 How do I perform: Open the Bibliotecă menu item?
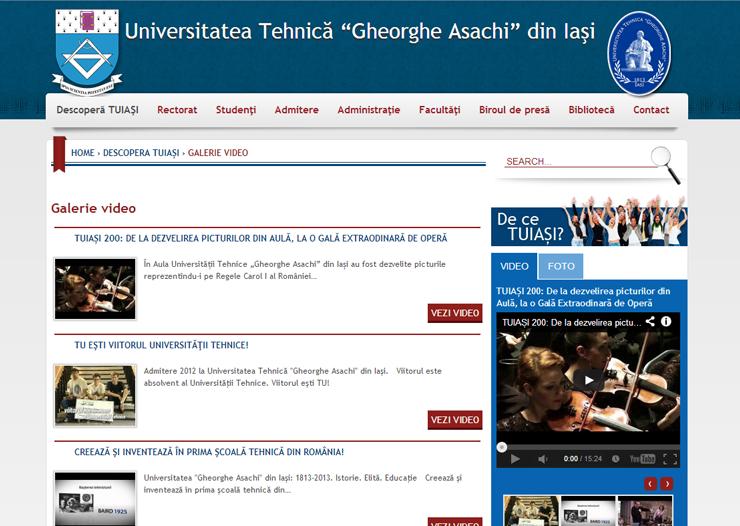(x=591, y=110)
